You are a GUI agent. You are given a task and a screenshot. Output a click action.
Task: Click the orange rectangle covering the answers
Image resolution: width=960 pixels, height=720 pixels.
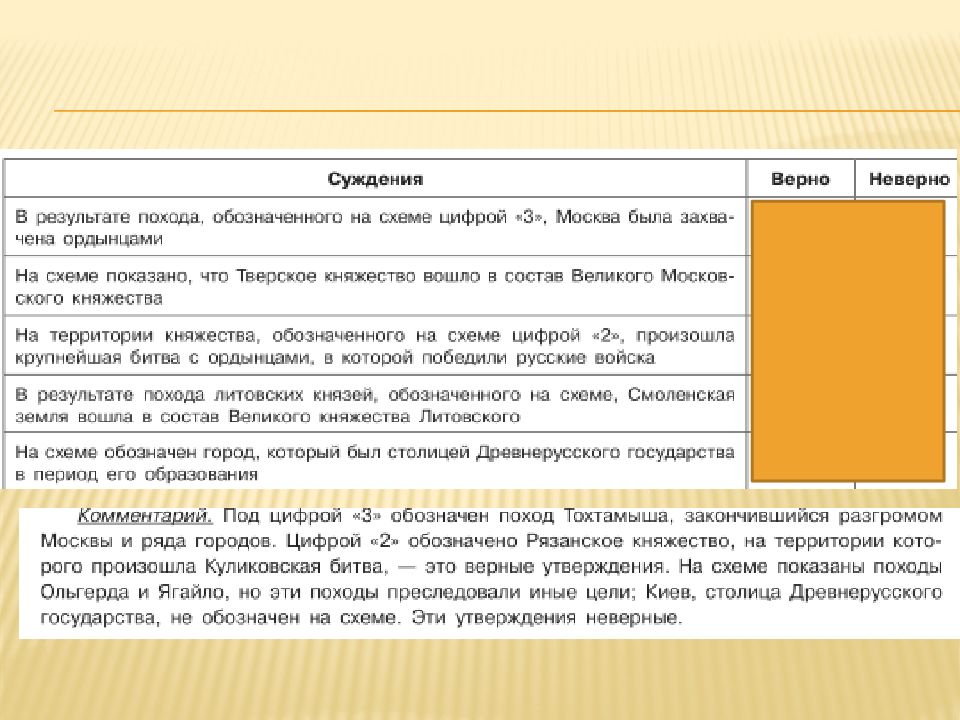(x=848, y=341)
